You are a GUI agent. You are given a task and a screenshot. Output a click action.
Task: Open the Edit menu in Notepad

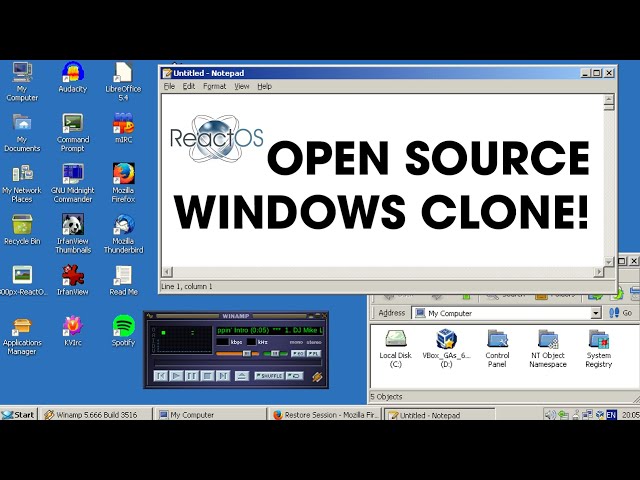[189, 86]
